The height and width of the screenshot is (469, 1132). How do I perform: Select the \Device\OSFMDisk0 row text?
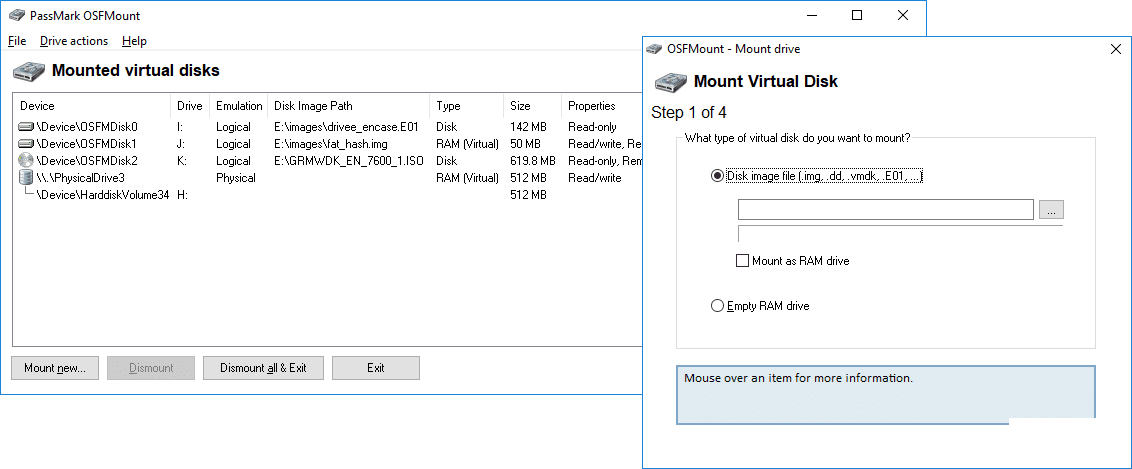87,127
